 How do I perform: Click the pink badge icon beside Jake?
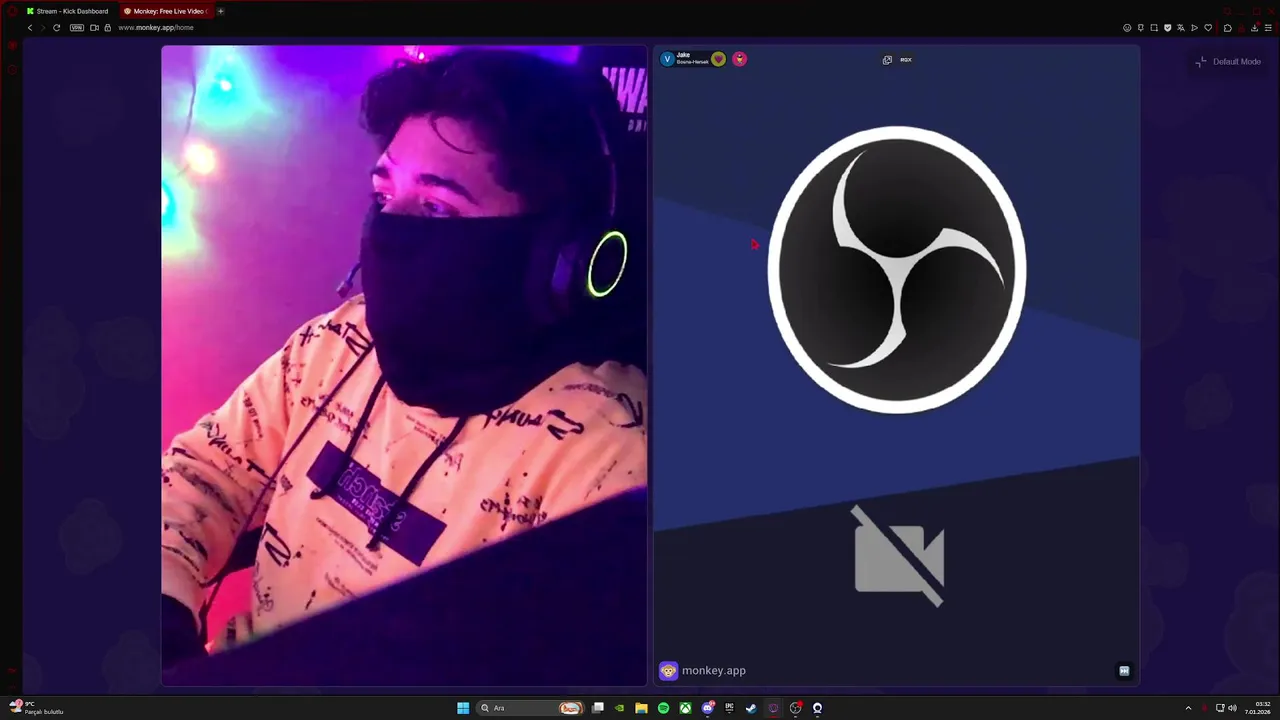tap(740, 59)
